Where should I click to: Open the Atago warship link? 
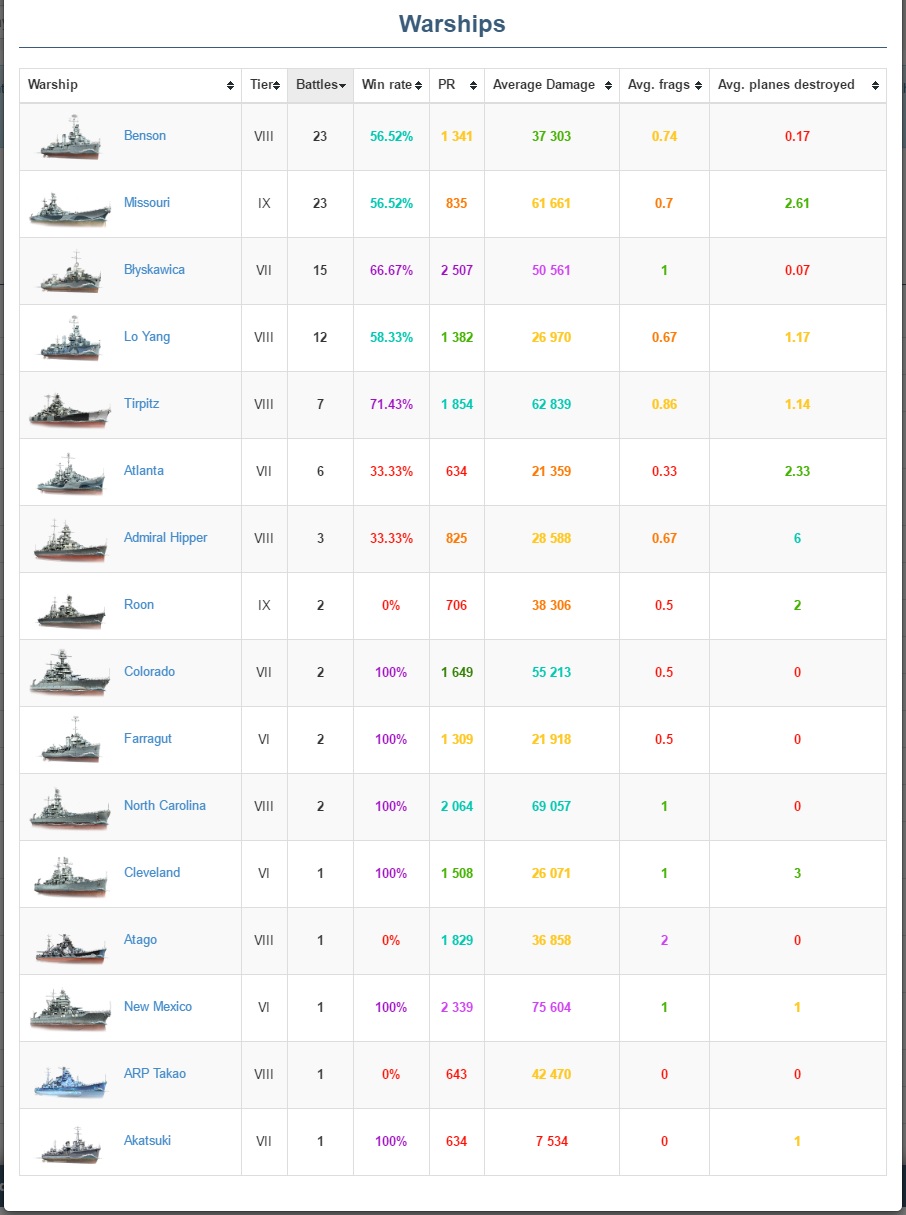coord(140,939)
